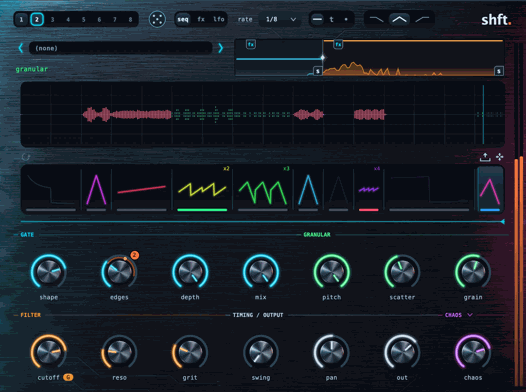Click the cutoff knob

pyautogui.click(x=49, y=352)
